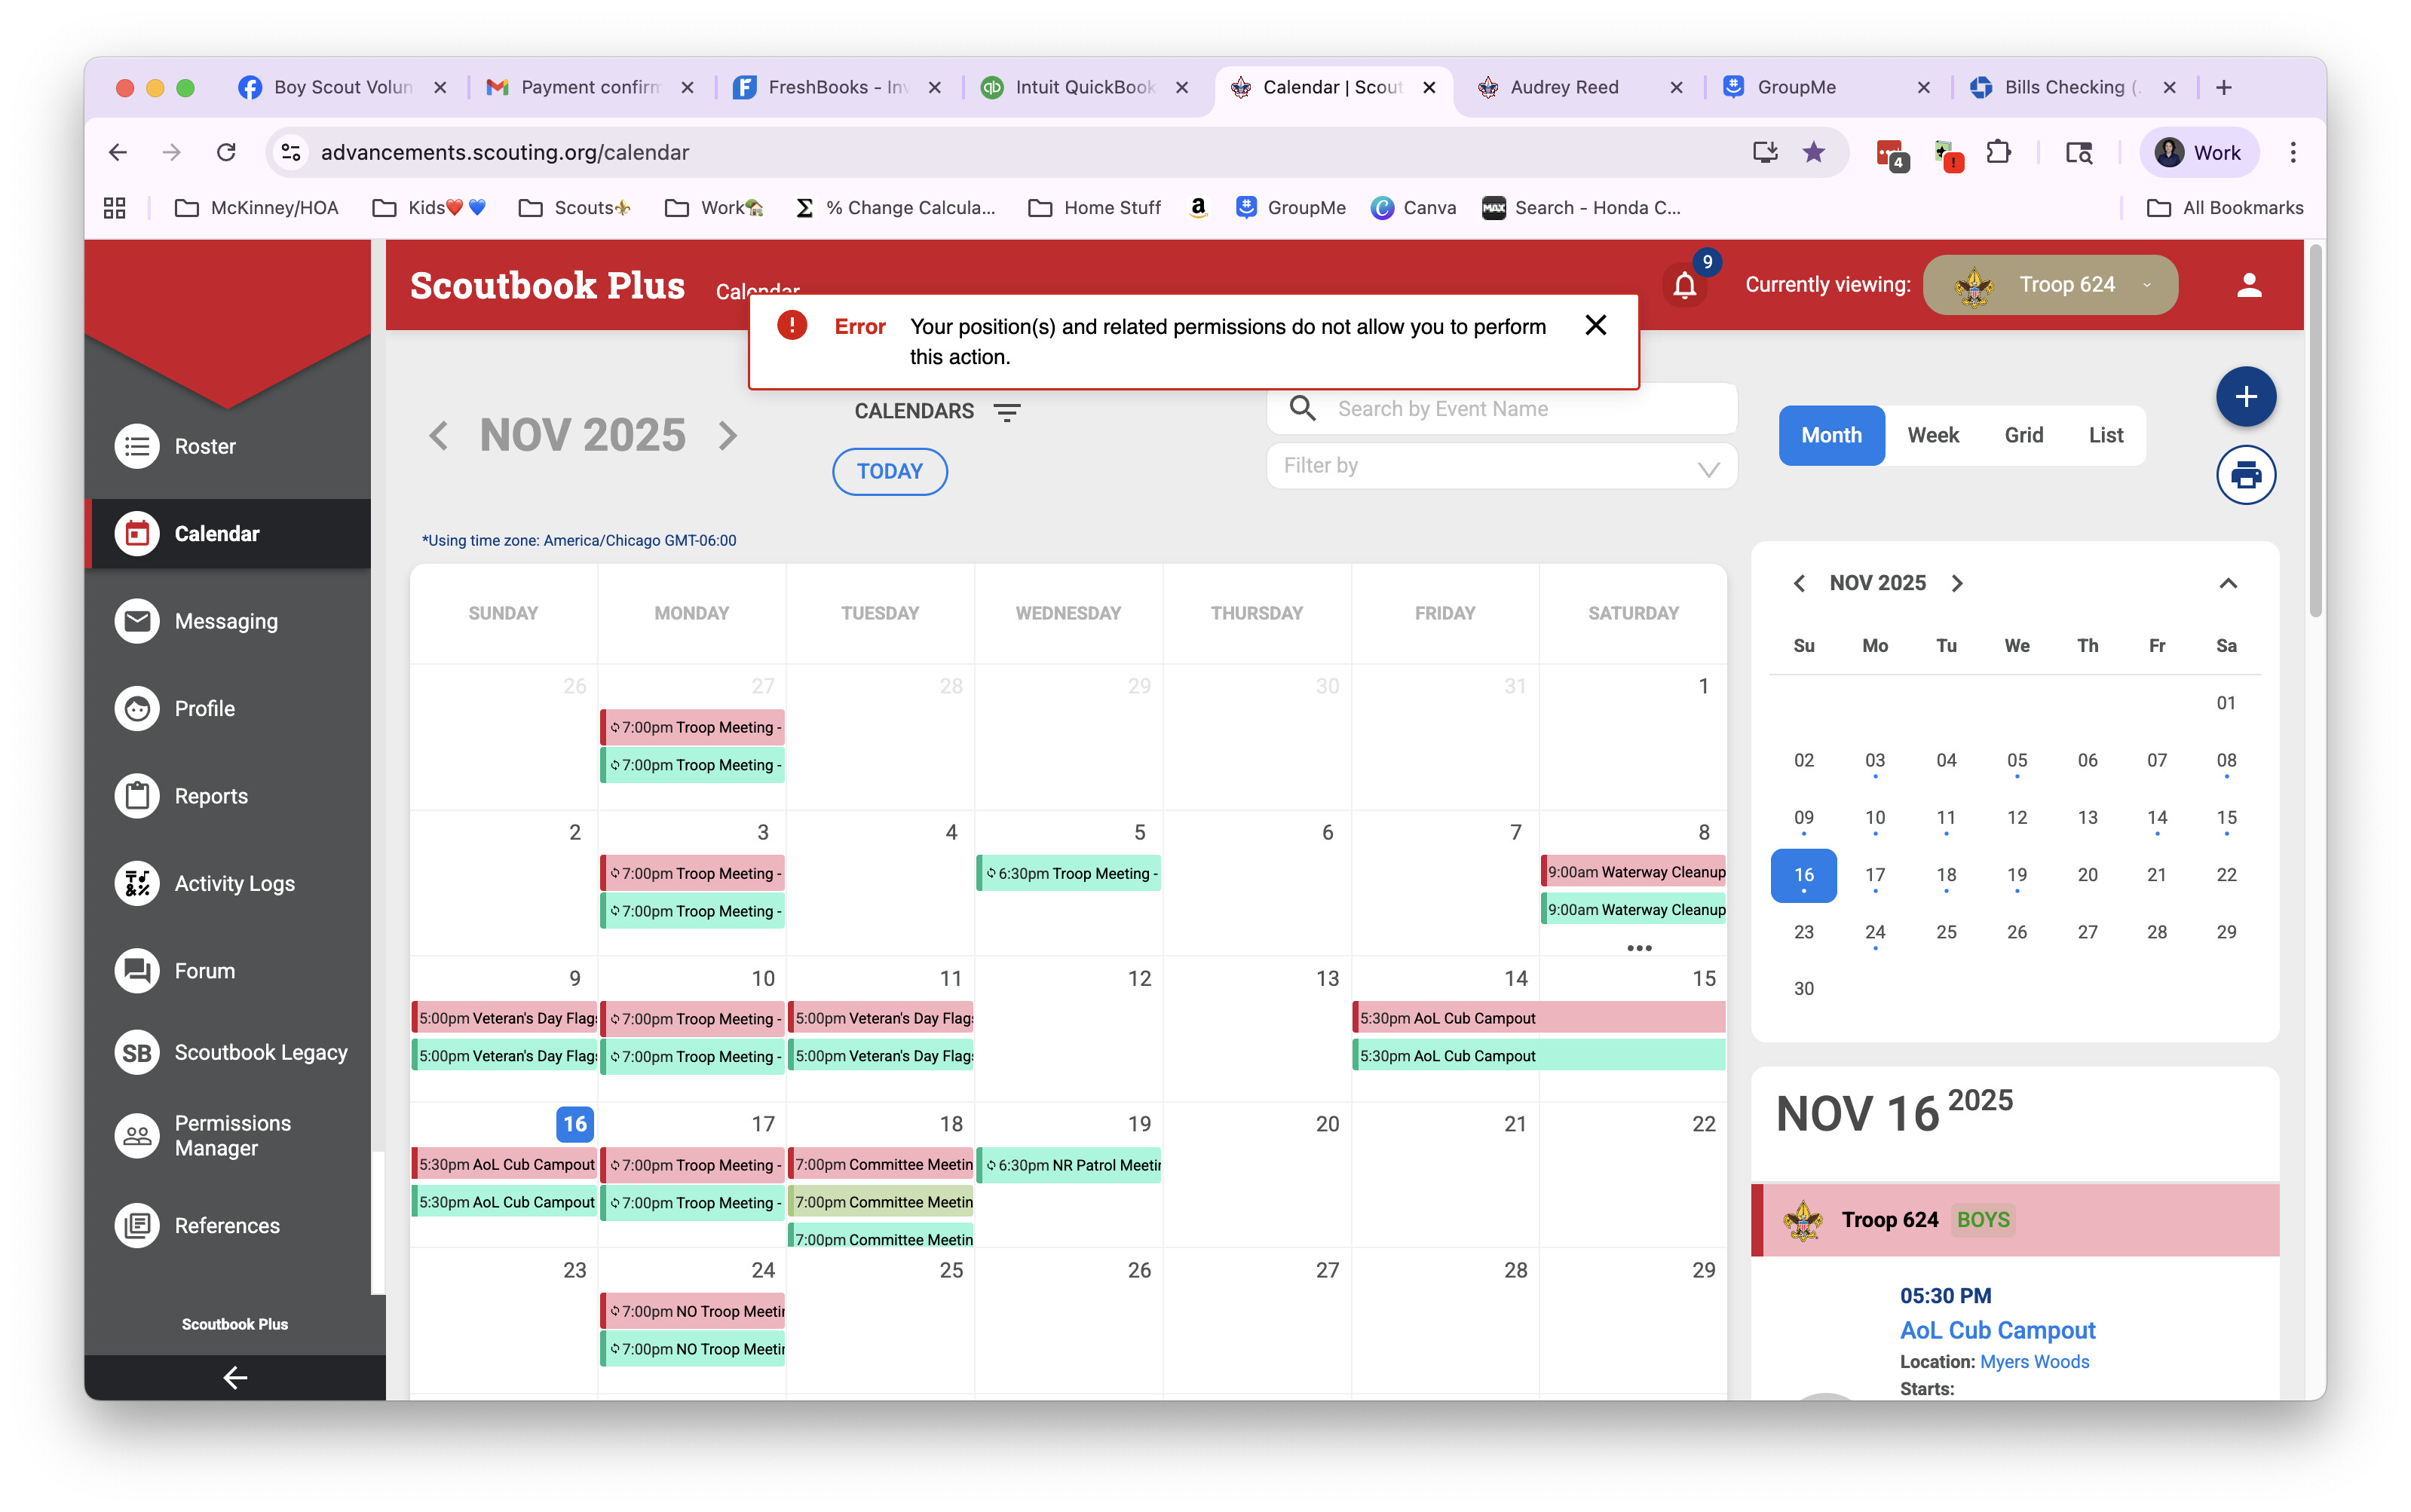The width and height of the screenshot is (2411, 1512).
Task: Open Permissions Manager menu item
Action: (232, 1136)
